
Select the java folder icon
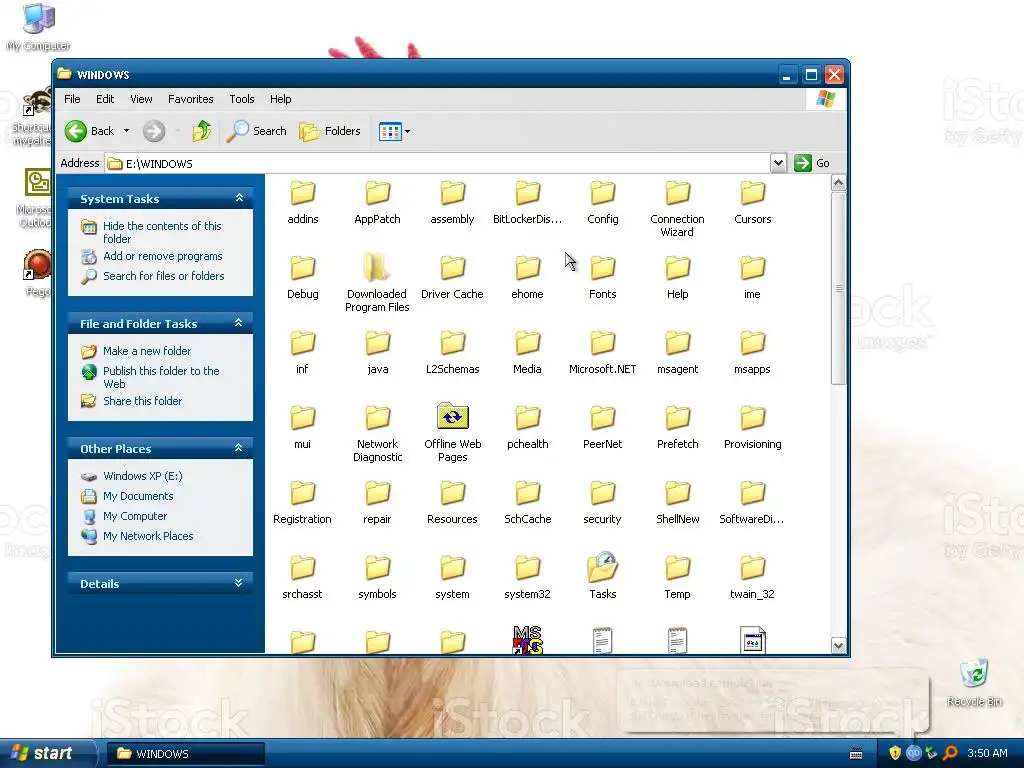[x=377, y=343]
